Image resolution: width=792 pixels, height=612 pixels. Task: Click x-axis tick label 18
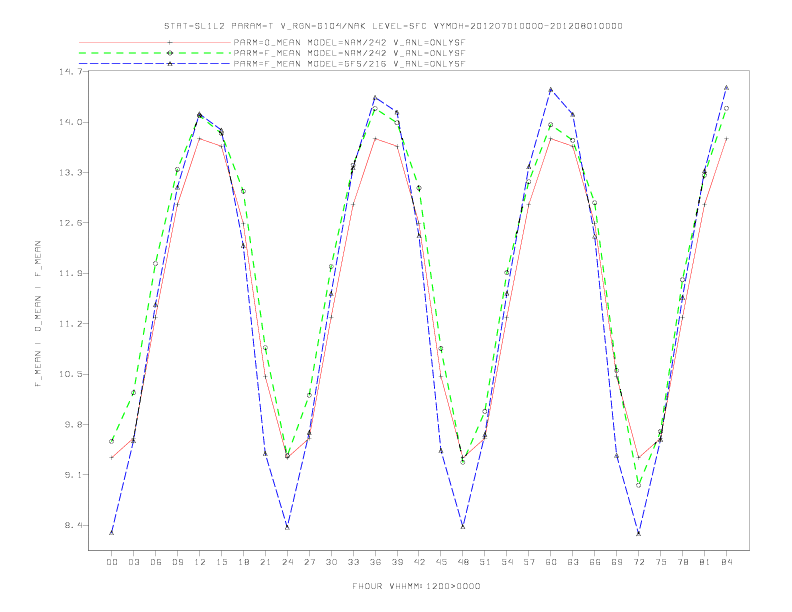[243, 562]
